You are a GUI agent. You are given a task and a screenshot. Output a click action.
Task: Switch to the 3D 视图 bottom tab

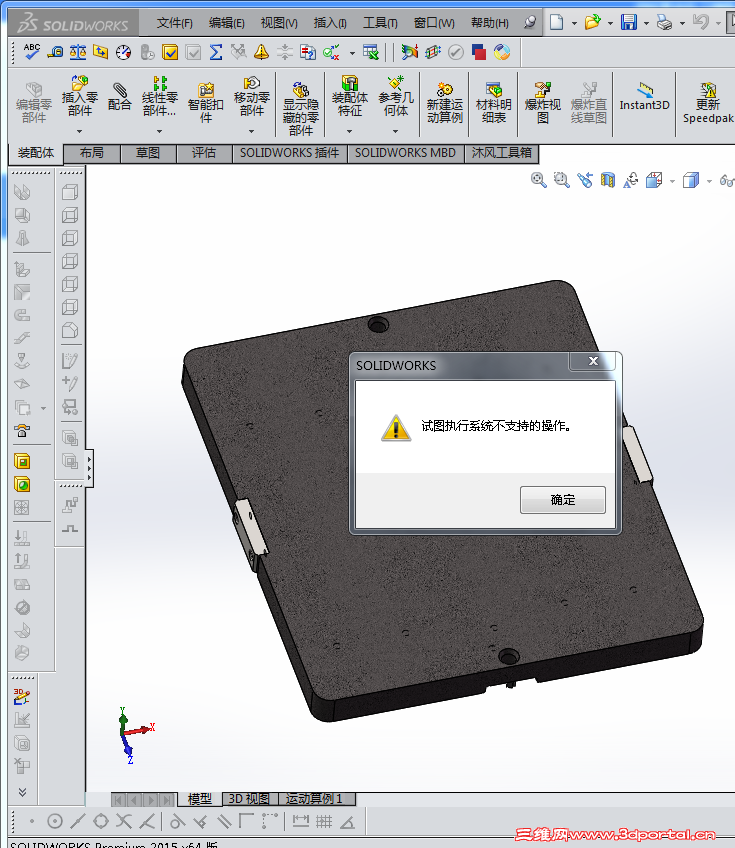tap(249, 799)
